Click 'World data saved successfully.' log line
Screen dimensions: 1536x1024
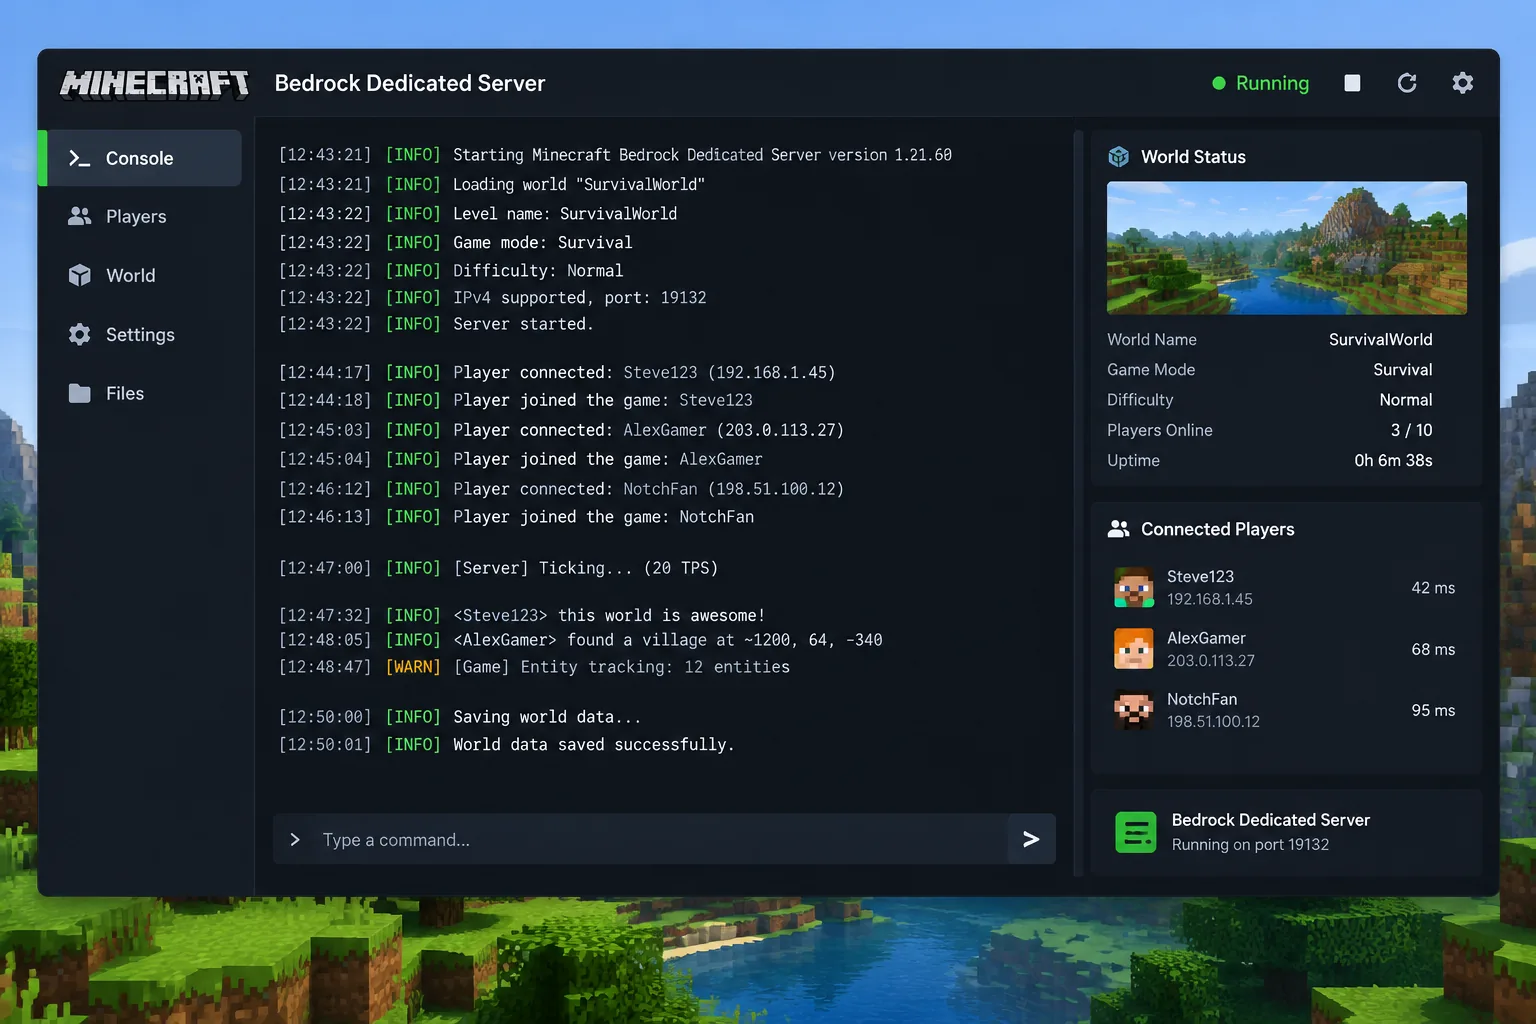506,745
